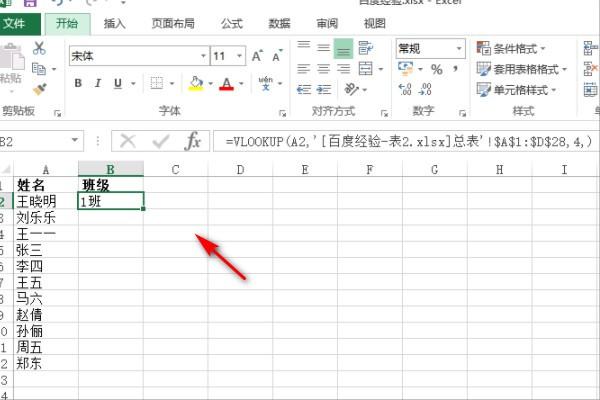Click the Wrap Text icon

365,48
